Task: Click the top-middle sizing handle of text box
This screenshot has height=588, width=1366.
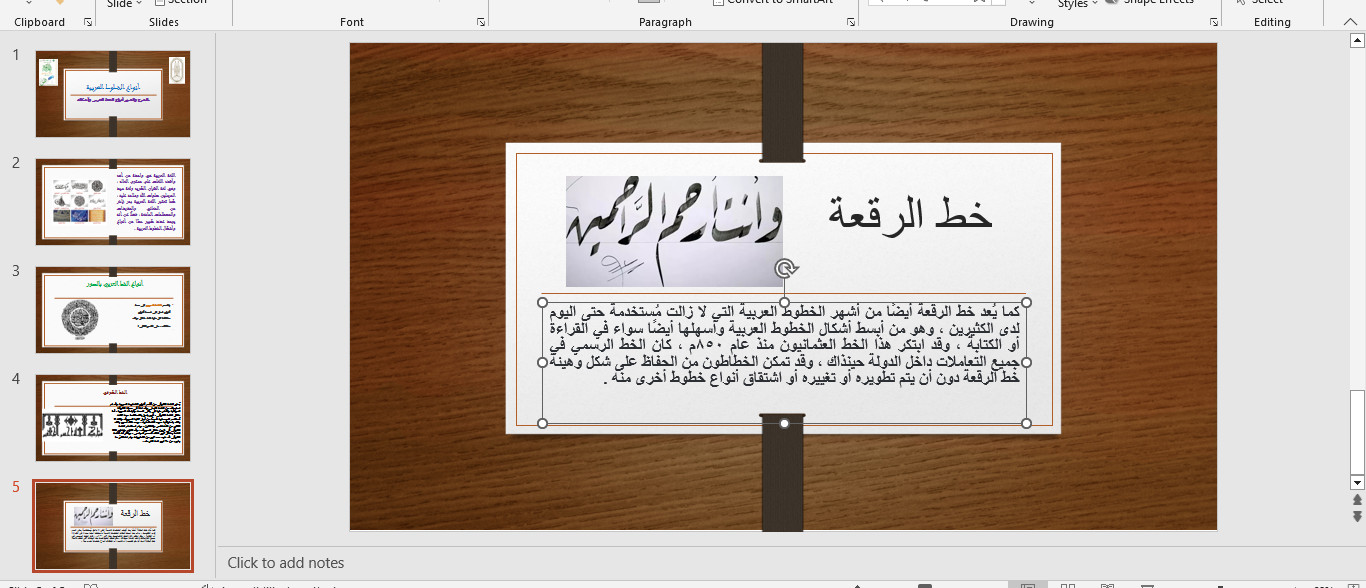Action: (784, 302)
